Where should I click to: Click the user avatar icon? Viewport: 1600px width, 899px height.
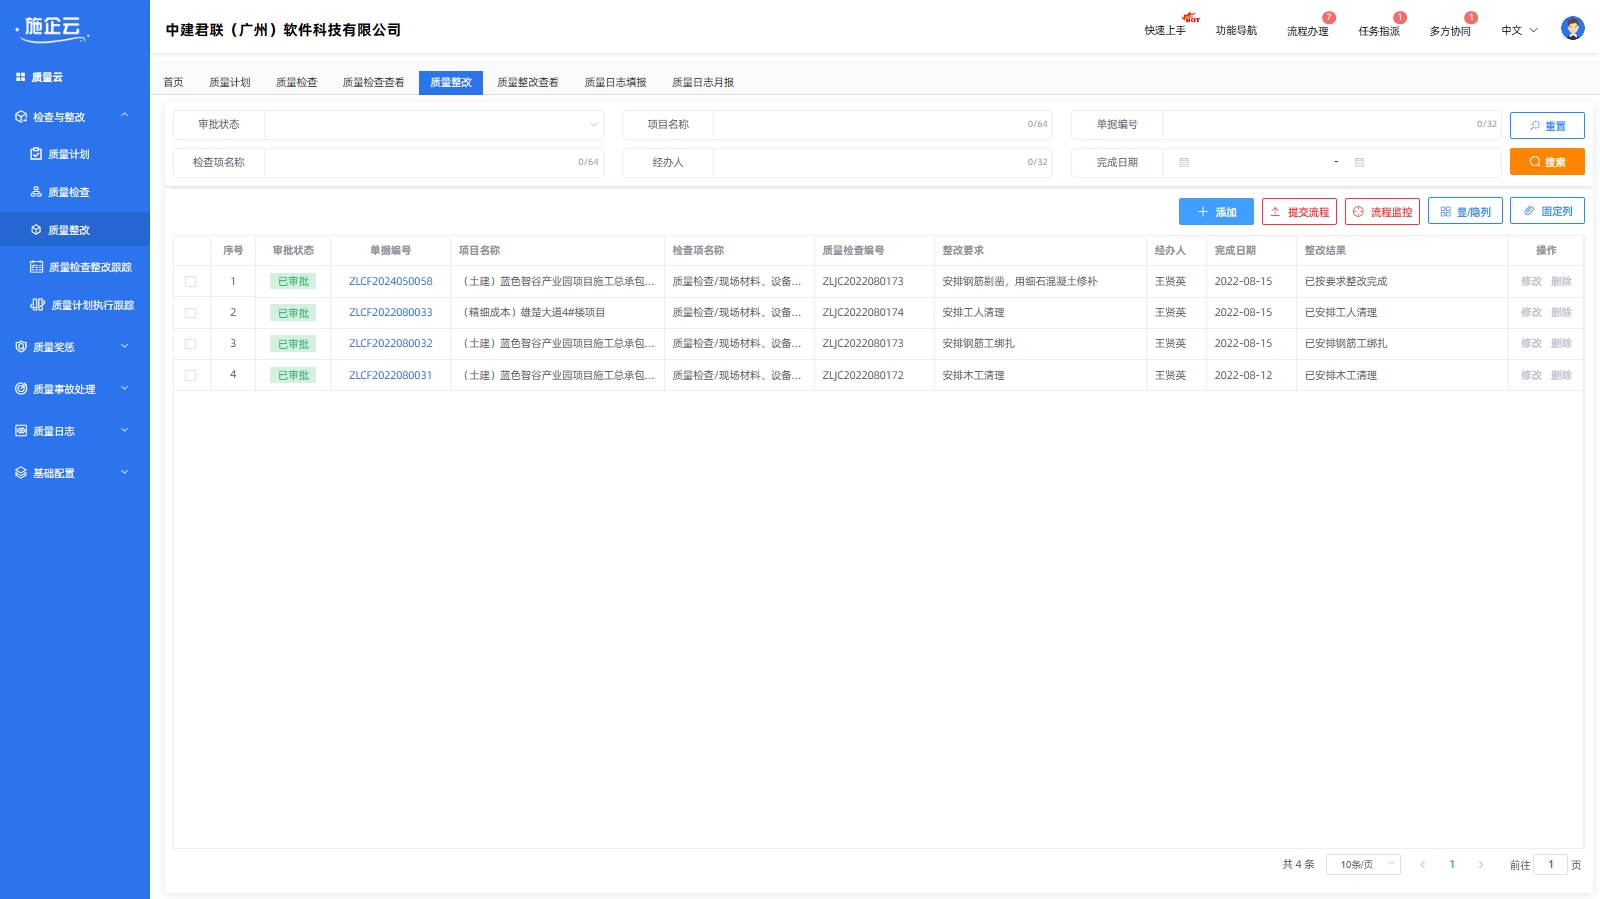point(1572,29)
